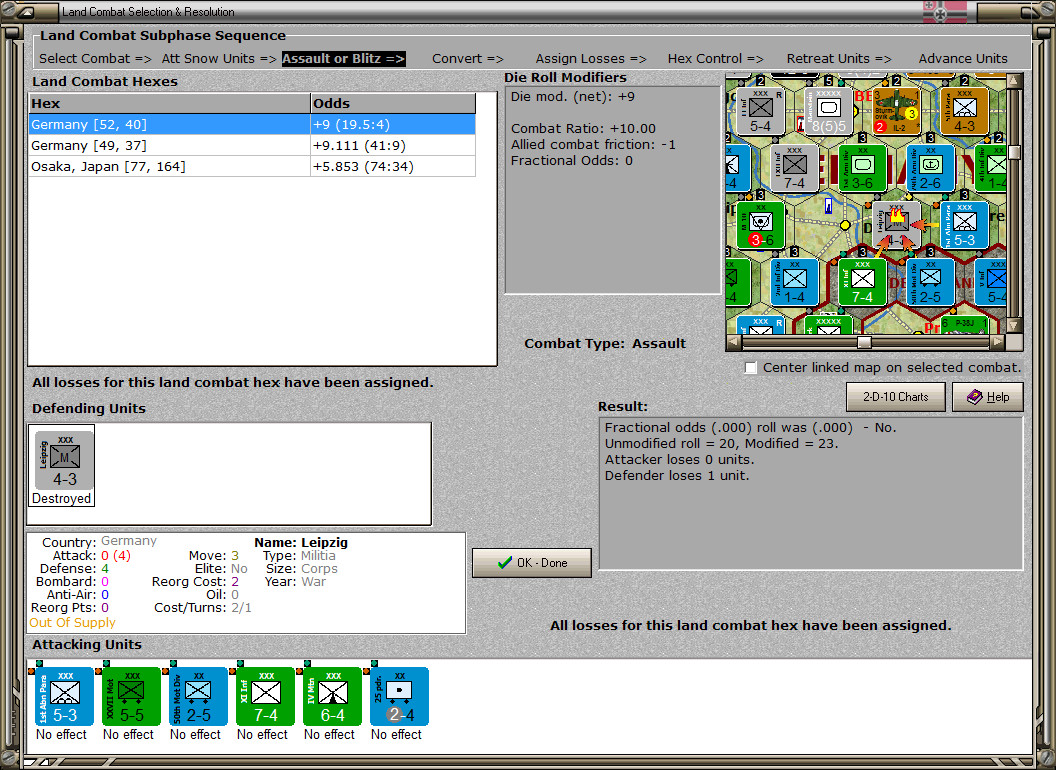This screenshot has width=1056, height=770.
Task: Go to the Att Snow Units subphase
Action: click(x=219, y=59)
